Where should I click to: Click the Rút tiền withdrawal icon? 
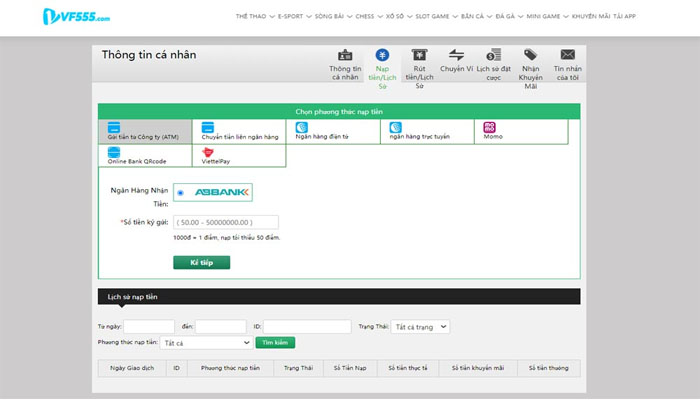coord(419,55)
